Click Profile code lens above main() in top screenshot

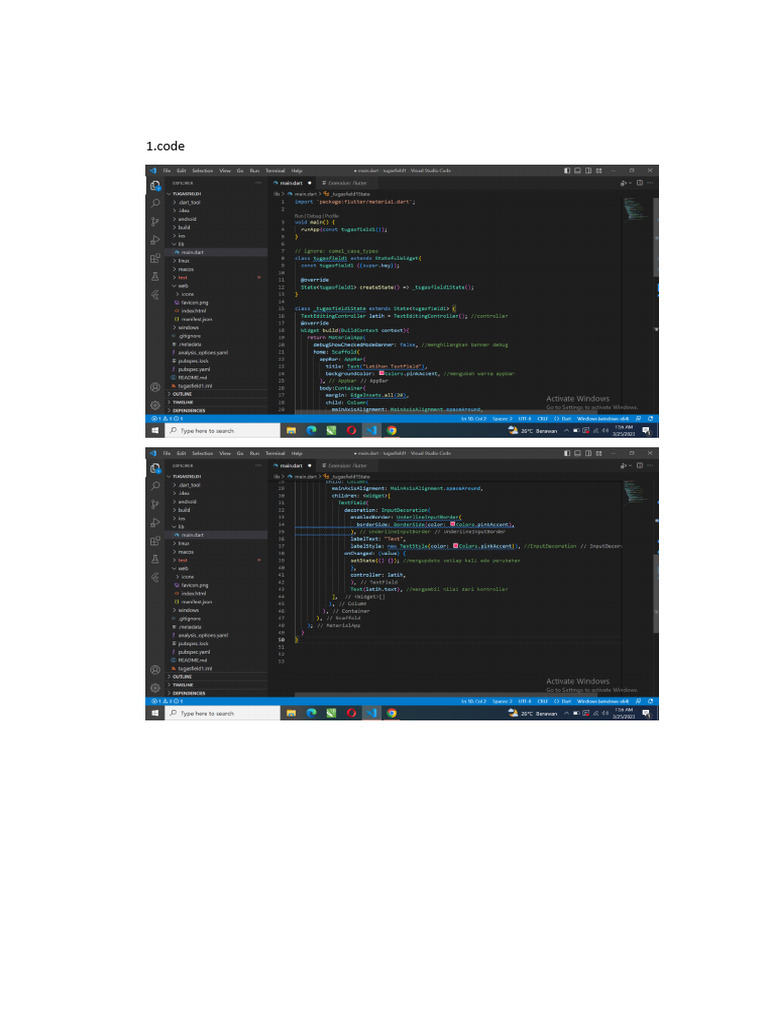(x=332, y=216)
